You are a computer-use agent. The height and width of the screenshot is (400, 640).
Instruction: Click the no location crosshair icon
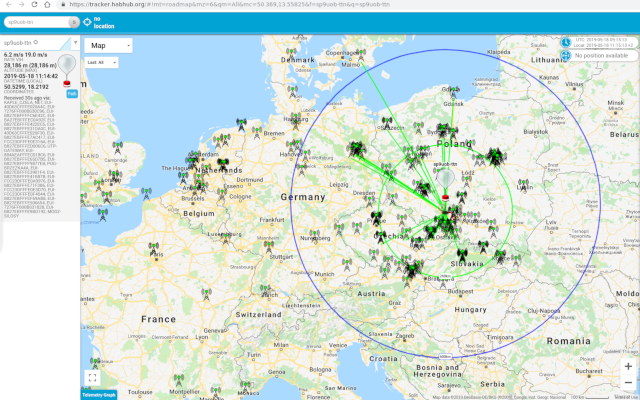point(85,21)
